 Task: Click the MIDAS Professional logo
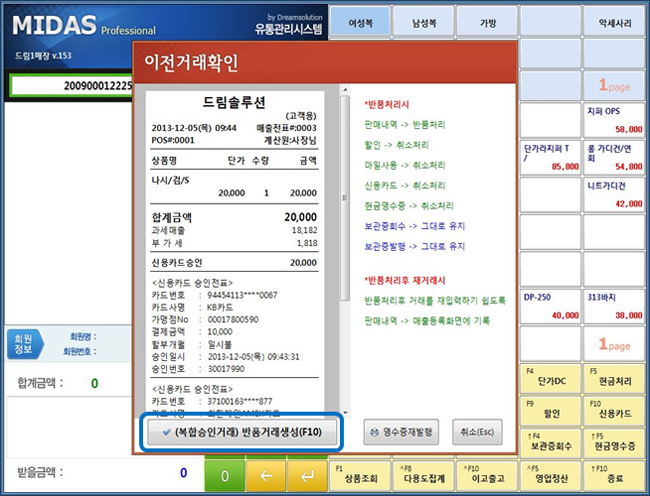click(x=84, y=26)
